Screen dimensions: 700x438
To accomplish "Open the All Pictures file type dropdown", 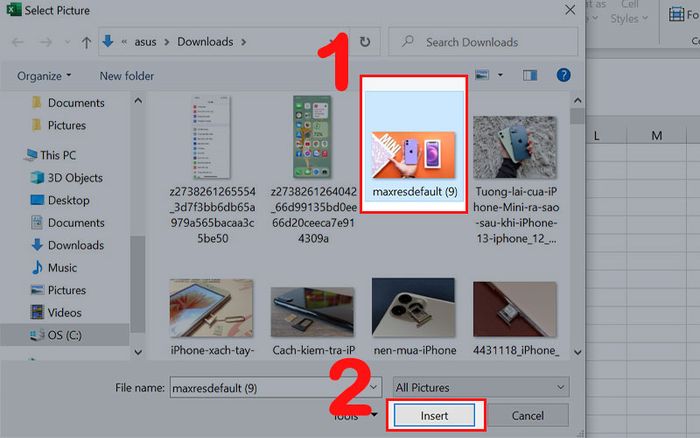I will (481, 388).
